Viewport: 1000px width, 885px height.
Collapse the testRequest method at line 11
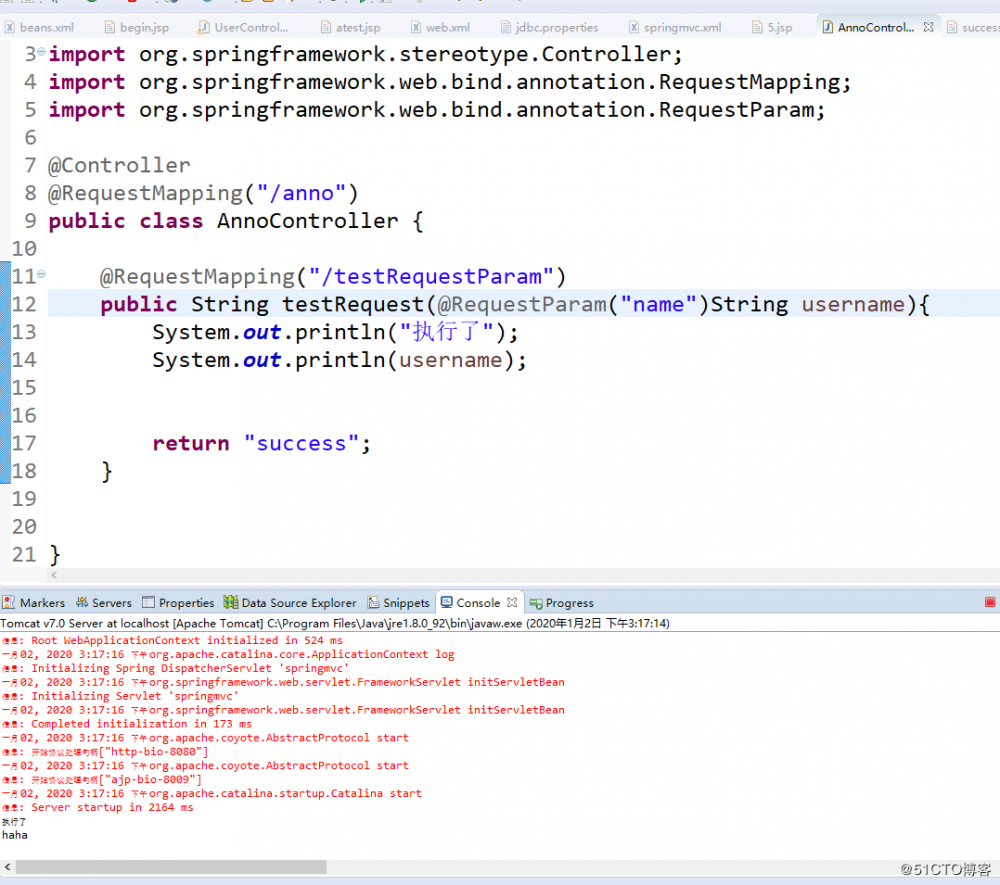point(41,274)
